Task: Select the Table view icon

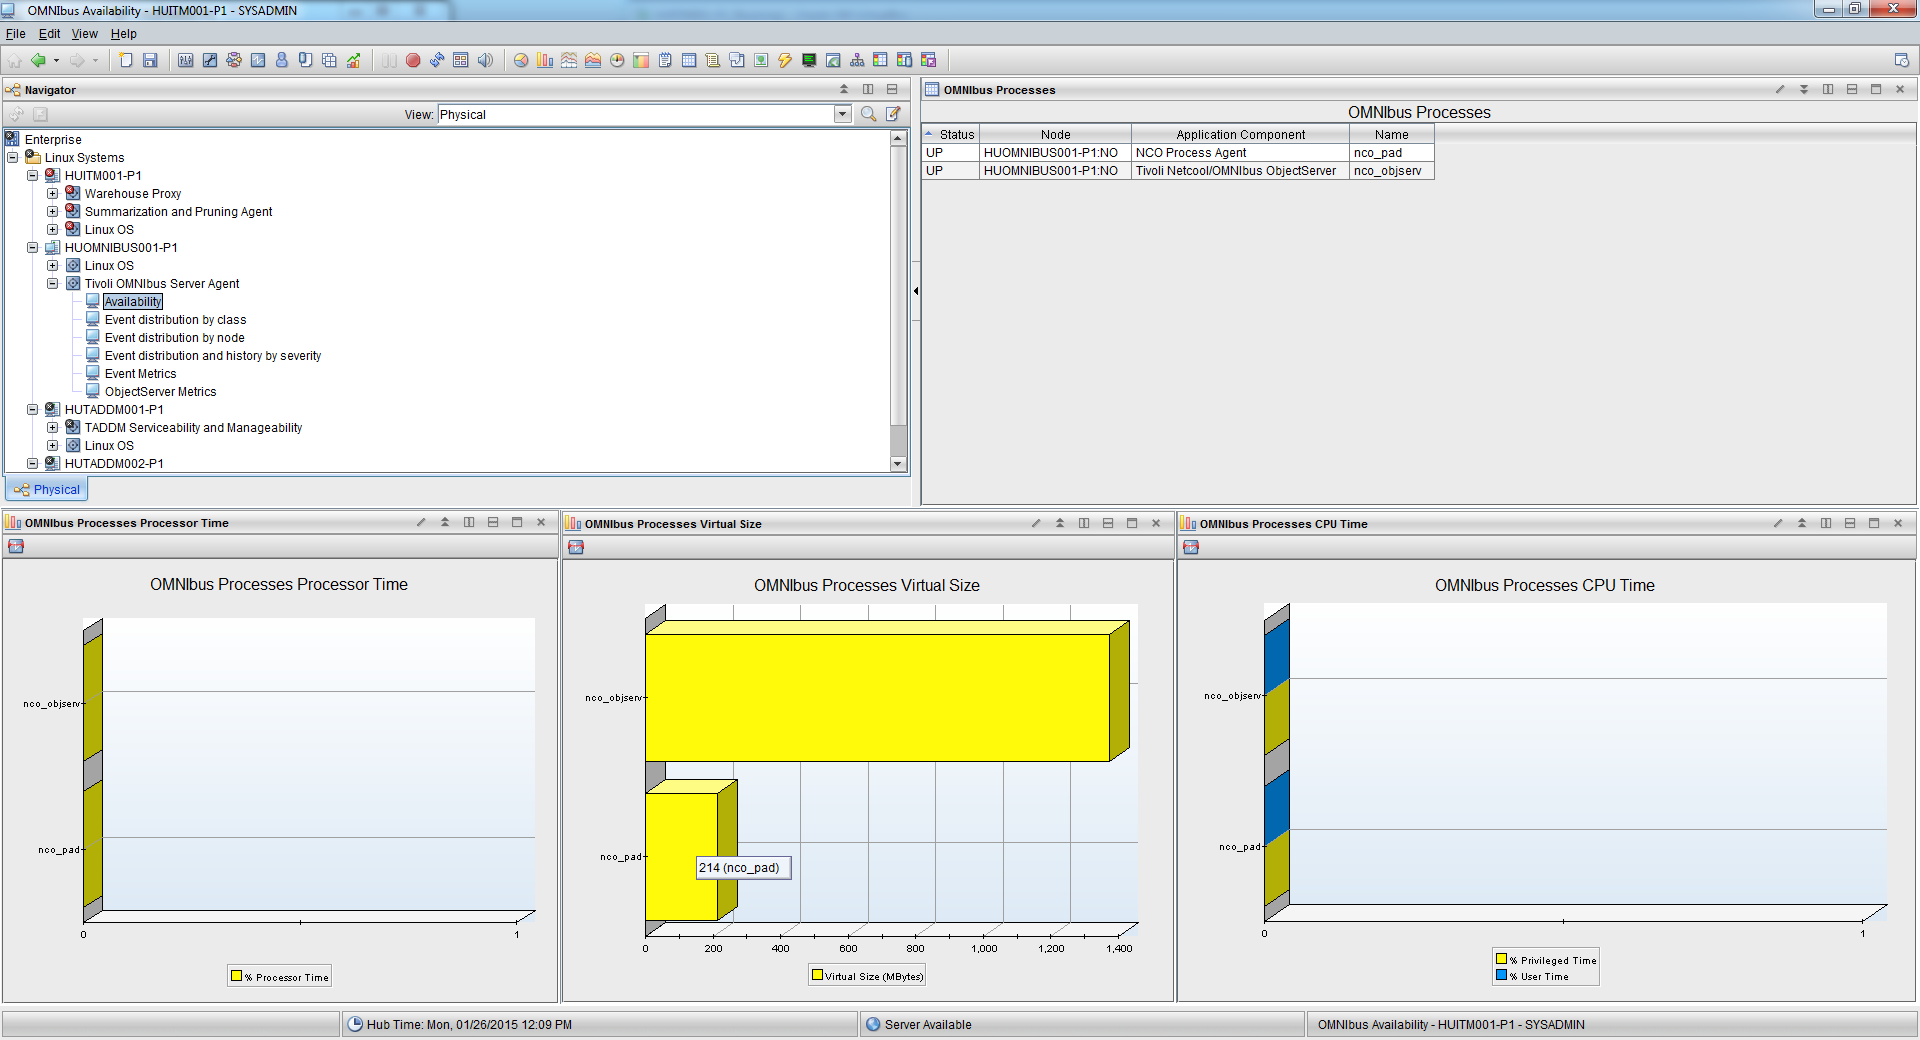Action: (689, 60)
